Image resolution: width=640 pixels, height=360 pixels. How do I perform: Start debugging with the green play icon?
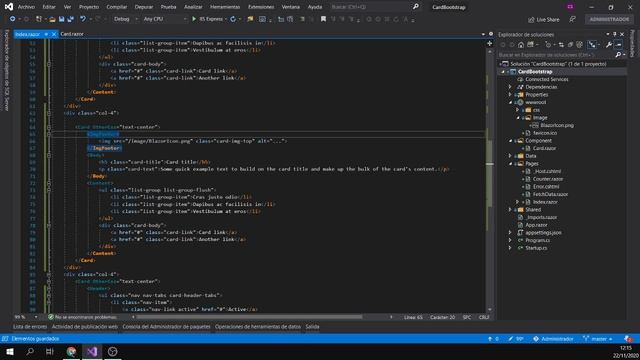click(194, 19)
